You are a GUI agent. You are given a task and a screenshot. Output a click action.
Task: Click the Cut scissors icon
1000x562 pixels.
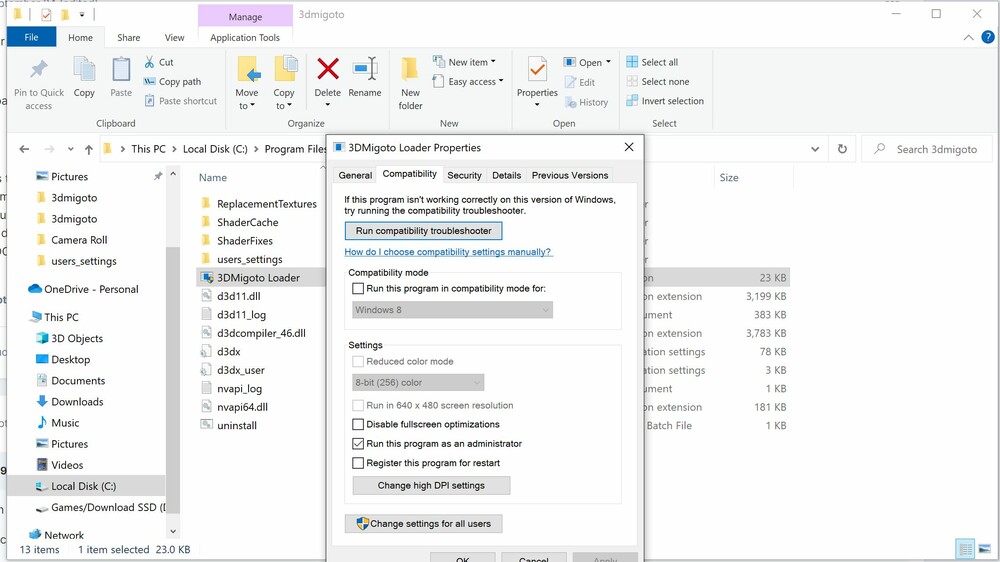tap(149, 62)
